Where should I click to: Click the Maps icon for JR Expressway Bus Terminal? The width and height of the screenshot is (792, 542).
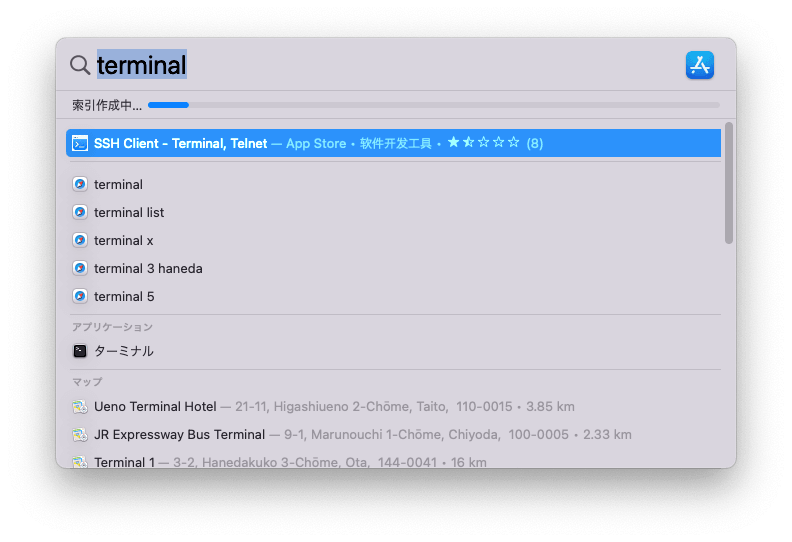click(x=80, y=434)
